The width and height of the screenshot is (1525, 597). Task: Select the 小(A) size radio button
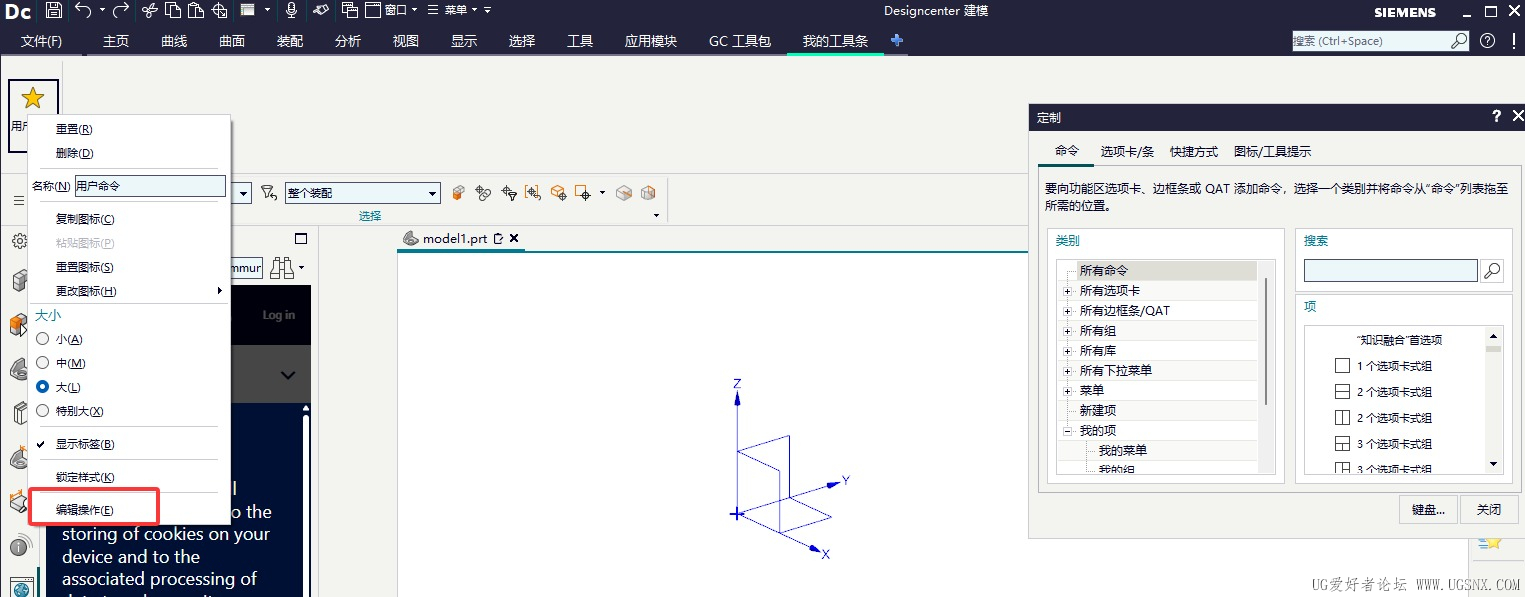pyautogui.click(x=43, y=339)
